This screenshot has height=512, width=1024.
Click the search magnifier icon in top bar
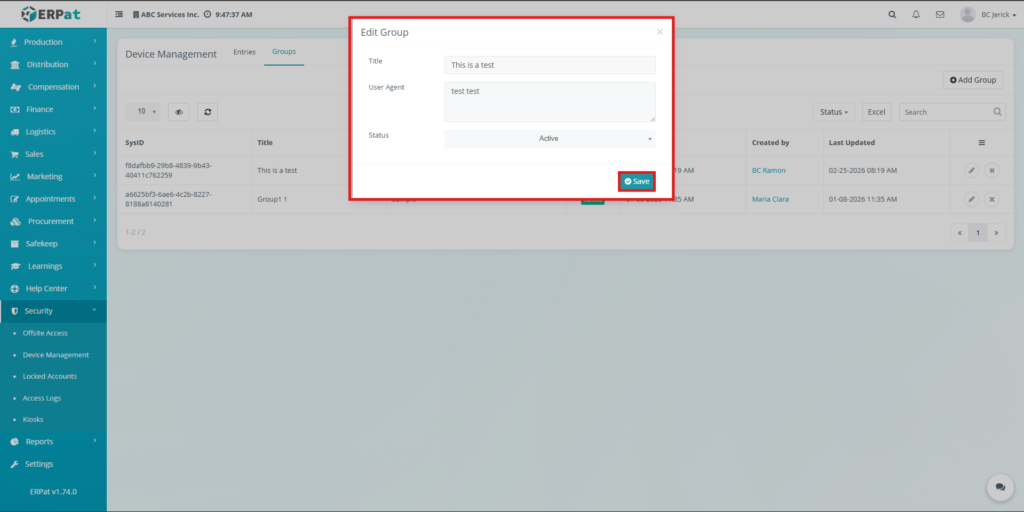[892, 15]
